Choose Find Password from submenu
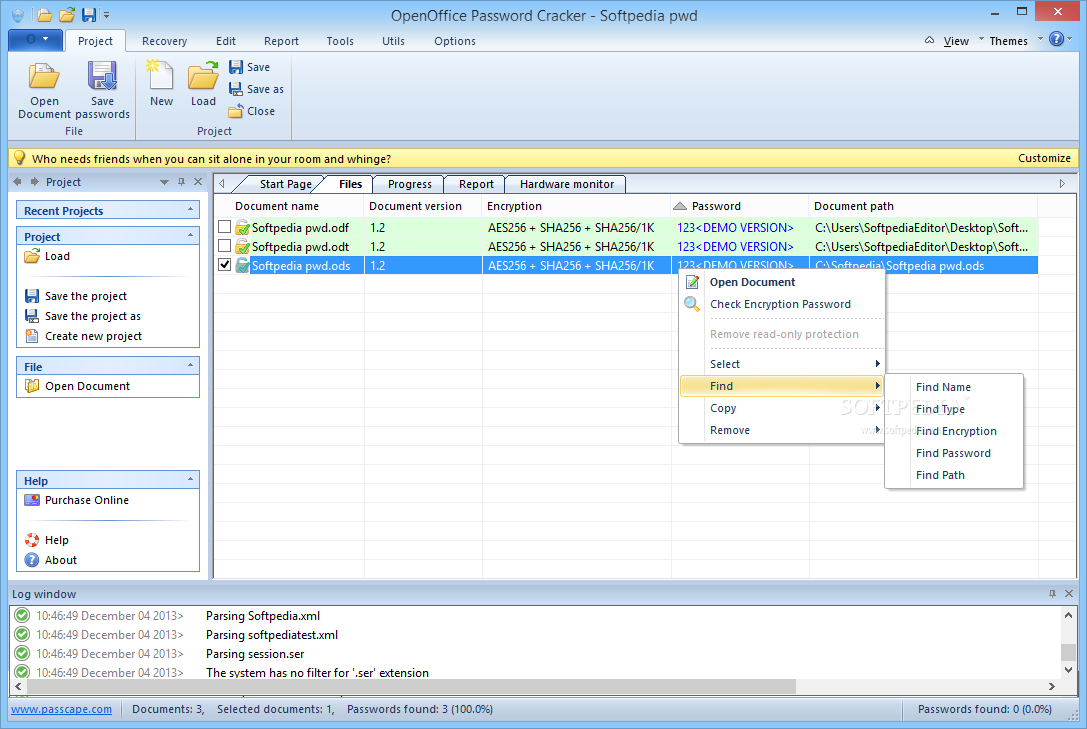The image size is (1087, 729). click(x=953, y=453)
